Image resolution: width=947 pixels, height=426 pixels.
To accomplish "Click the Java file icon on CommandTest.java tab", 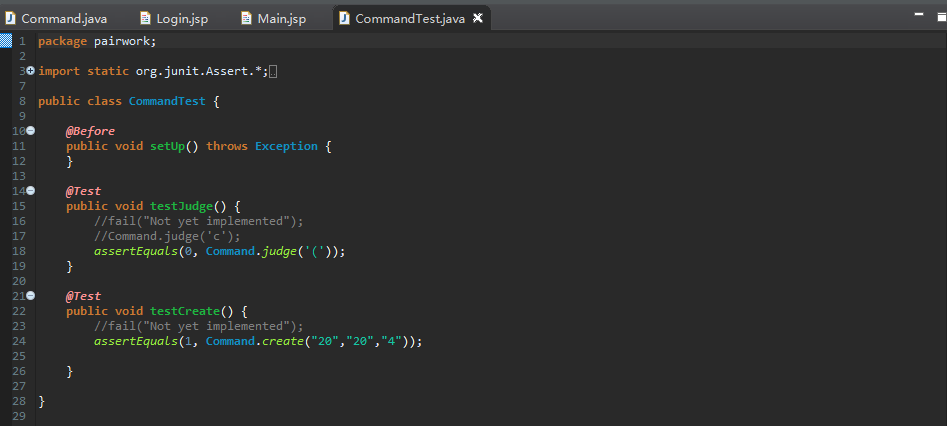I will [344, 18].
